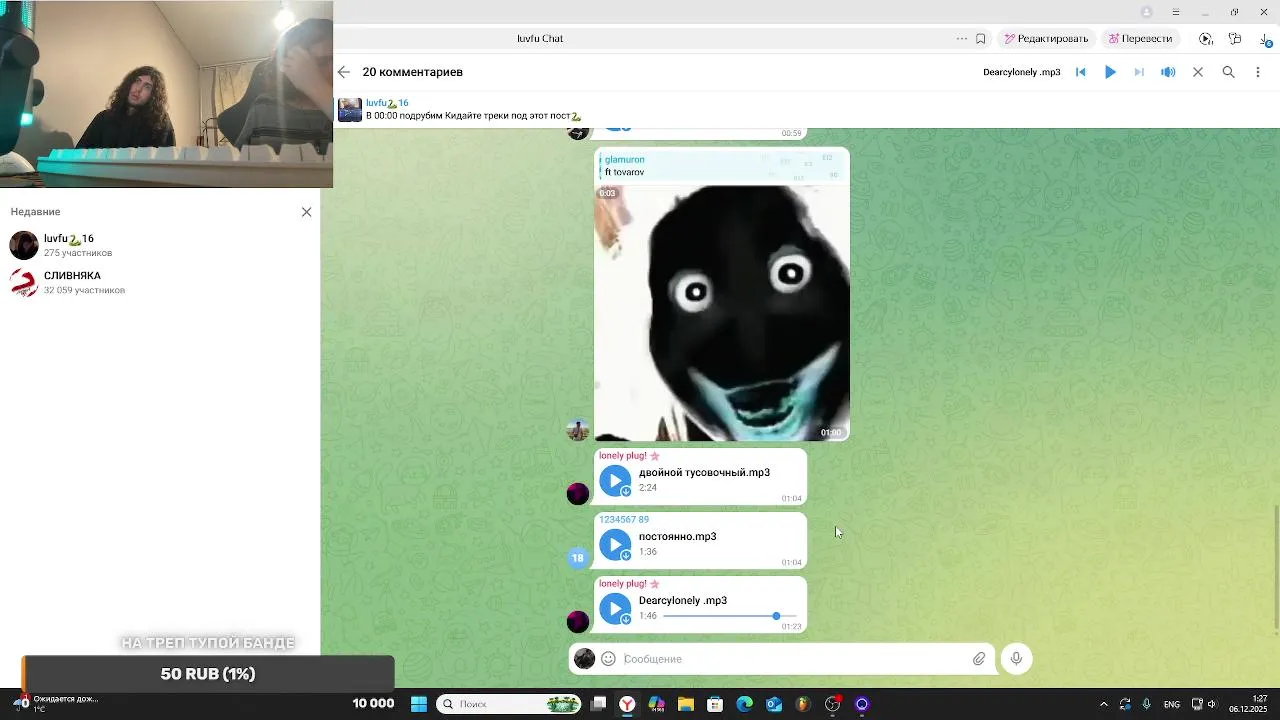Open FL Studio from the taskbar
This screenshot has width=1280, height=720.
click(803, 704)
